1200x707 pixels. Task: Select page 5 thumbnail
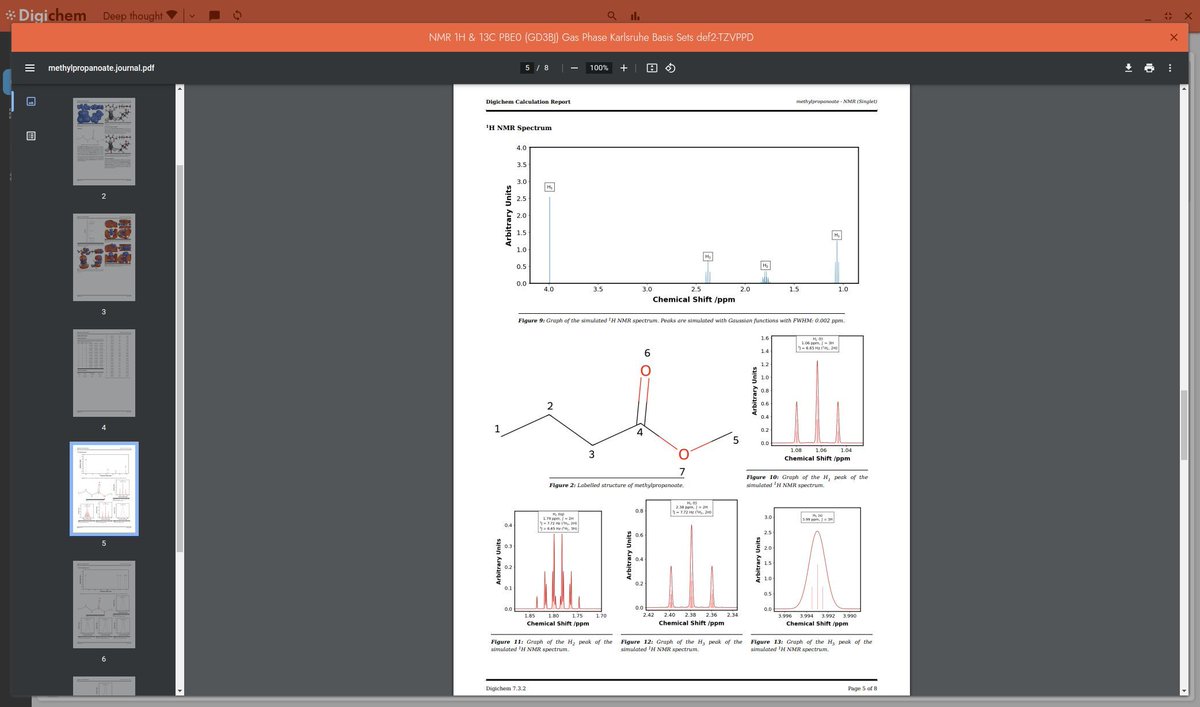click(104, 489)
